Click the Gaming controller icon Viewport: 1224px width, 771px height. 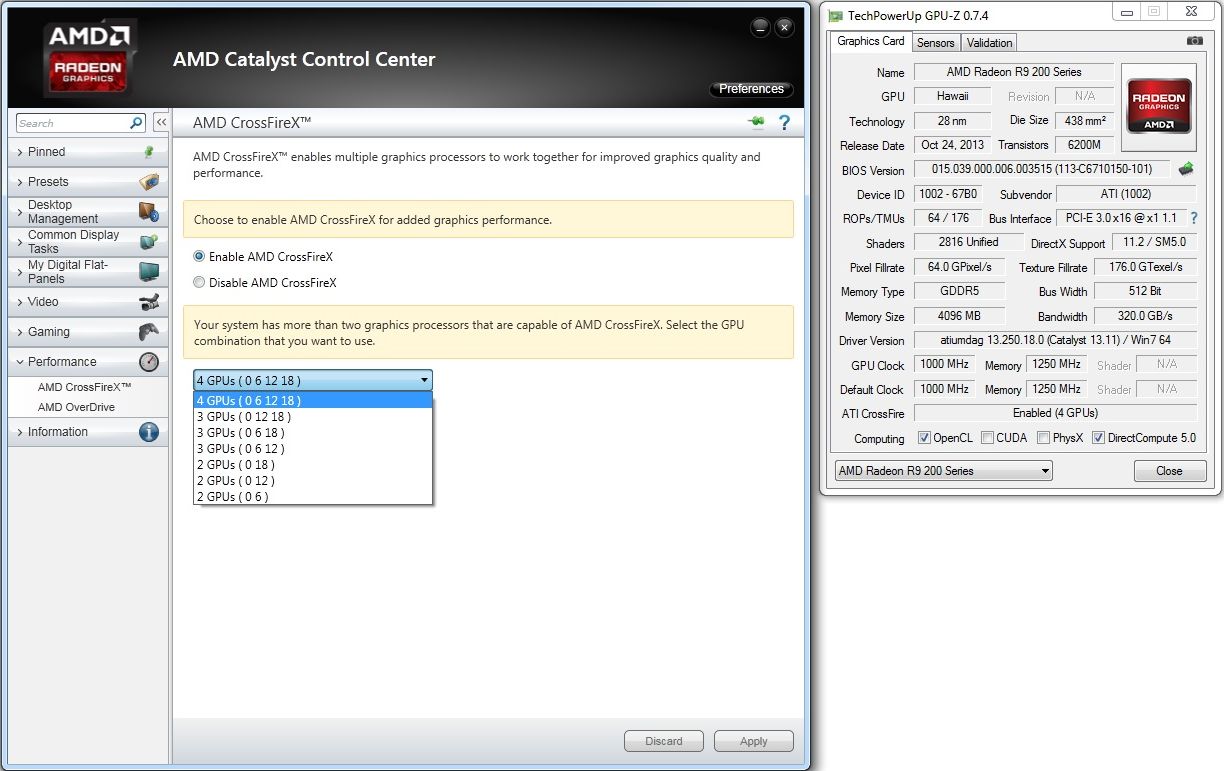149,332
